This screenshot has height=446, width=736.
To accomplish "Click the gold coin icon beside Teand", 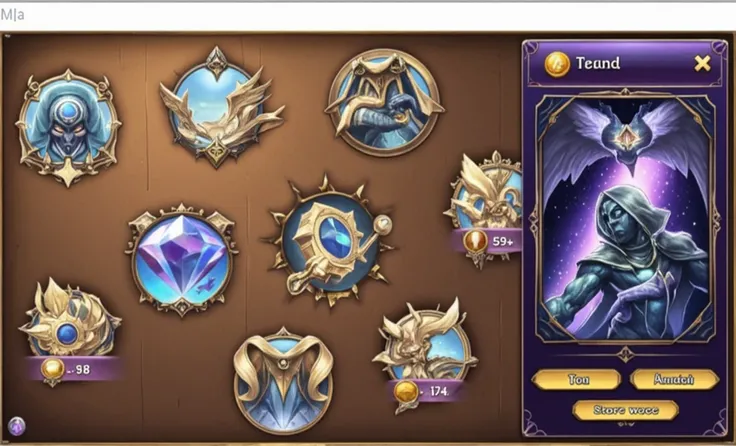I will pyautogui.click(x=557, y=64).
